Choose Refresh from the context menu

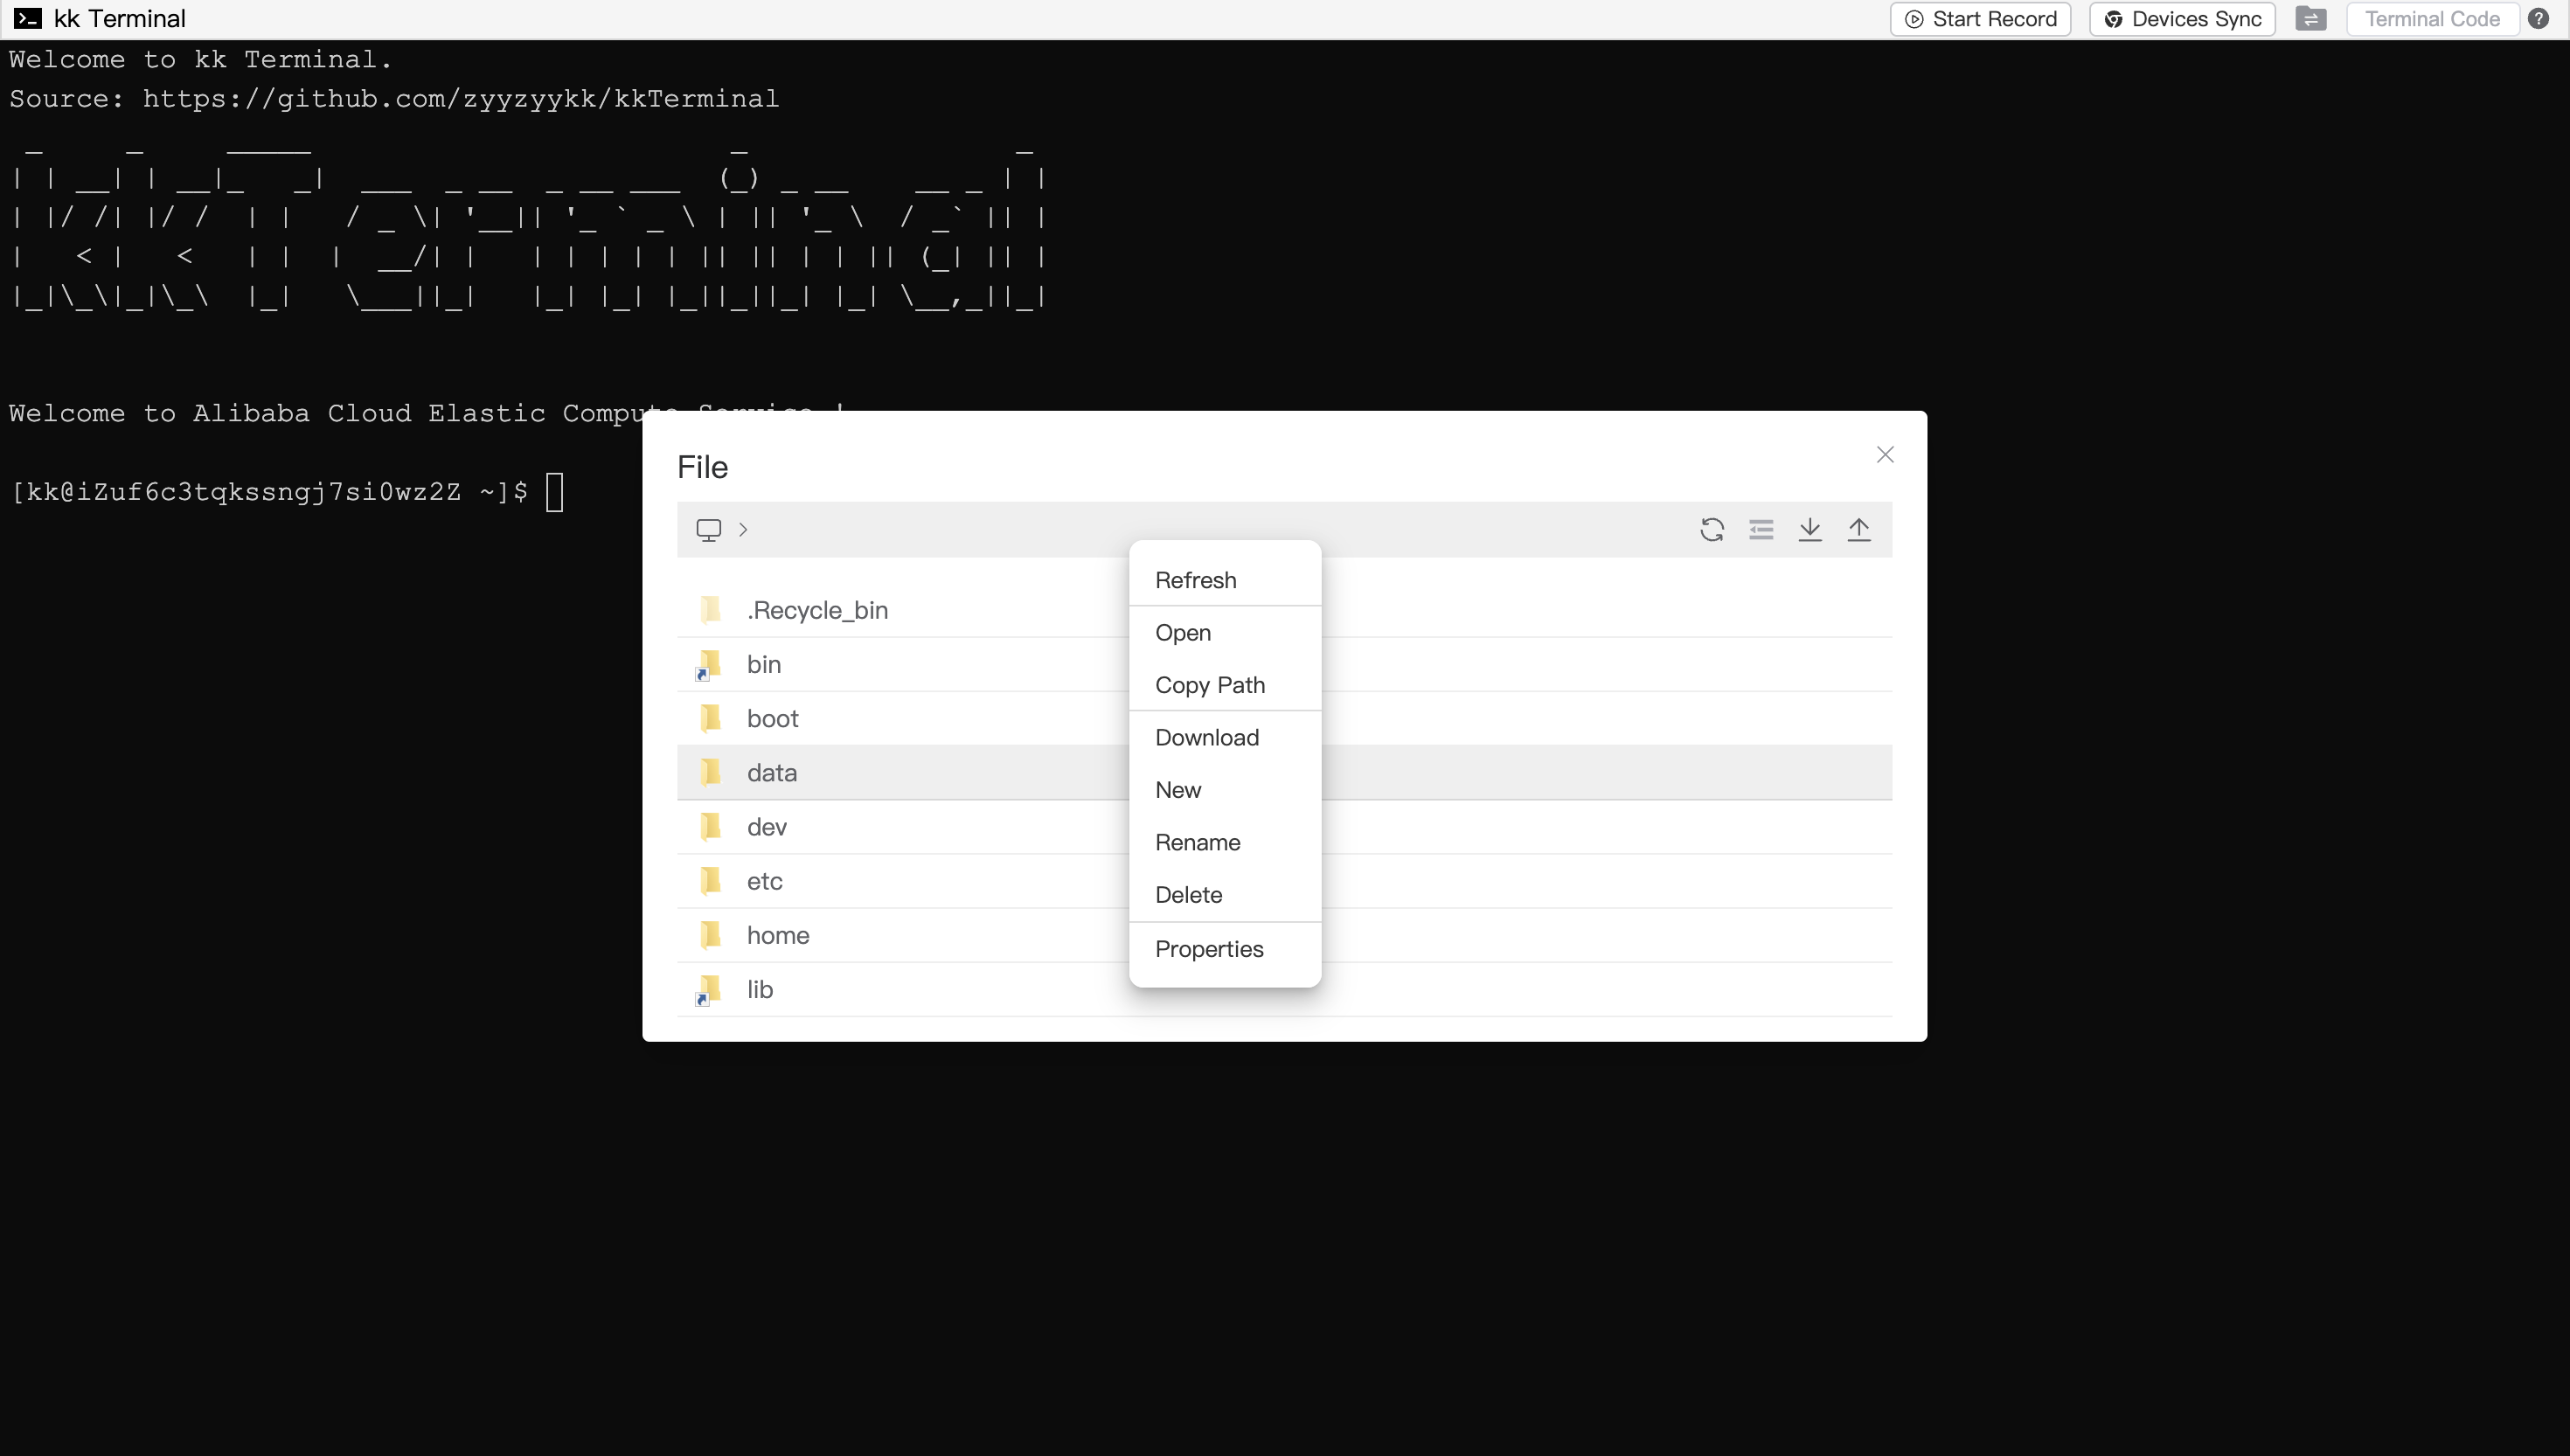(1196, 580)
